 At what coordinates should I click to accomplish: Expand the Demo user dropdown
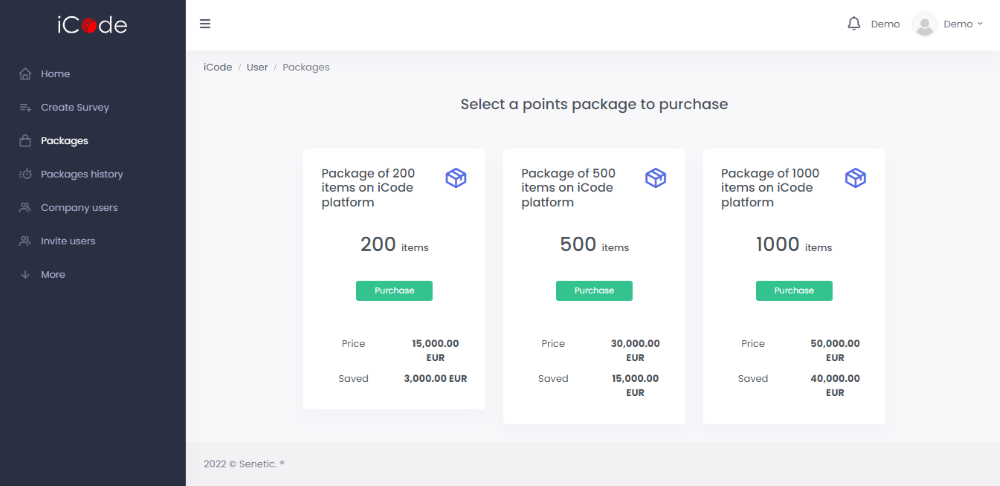[963, 24]
